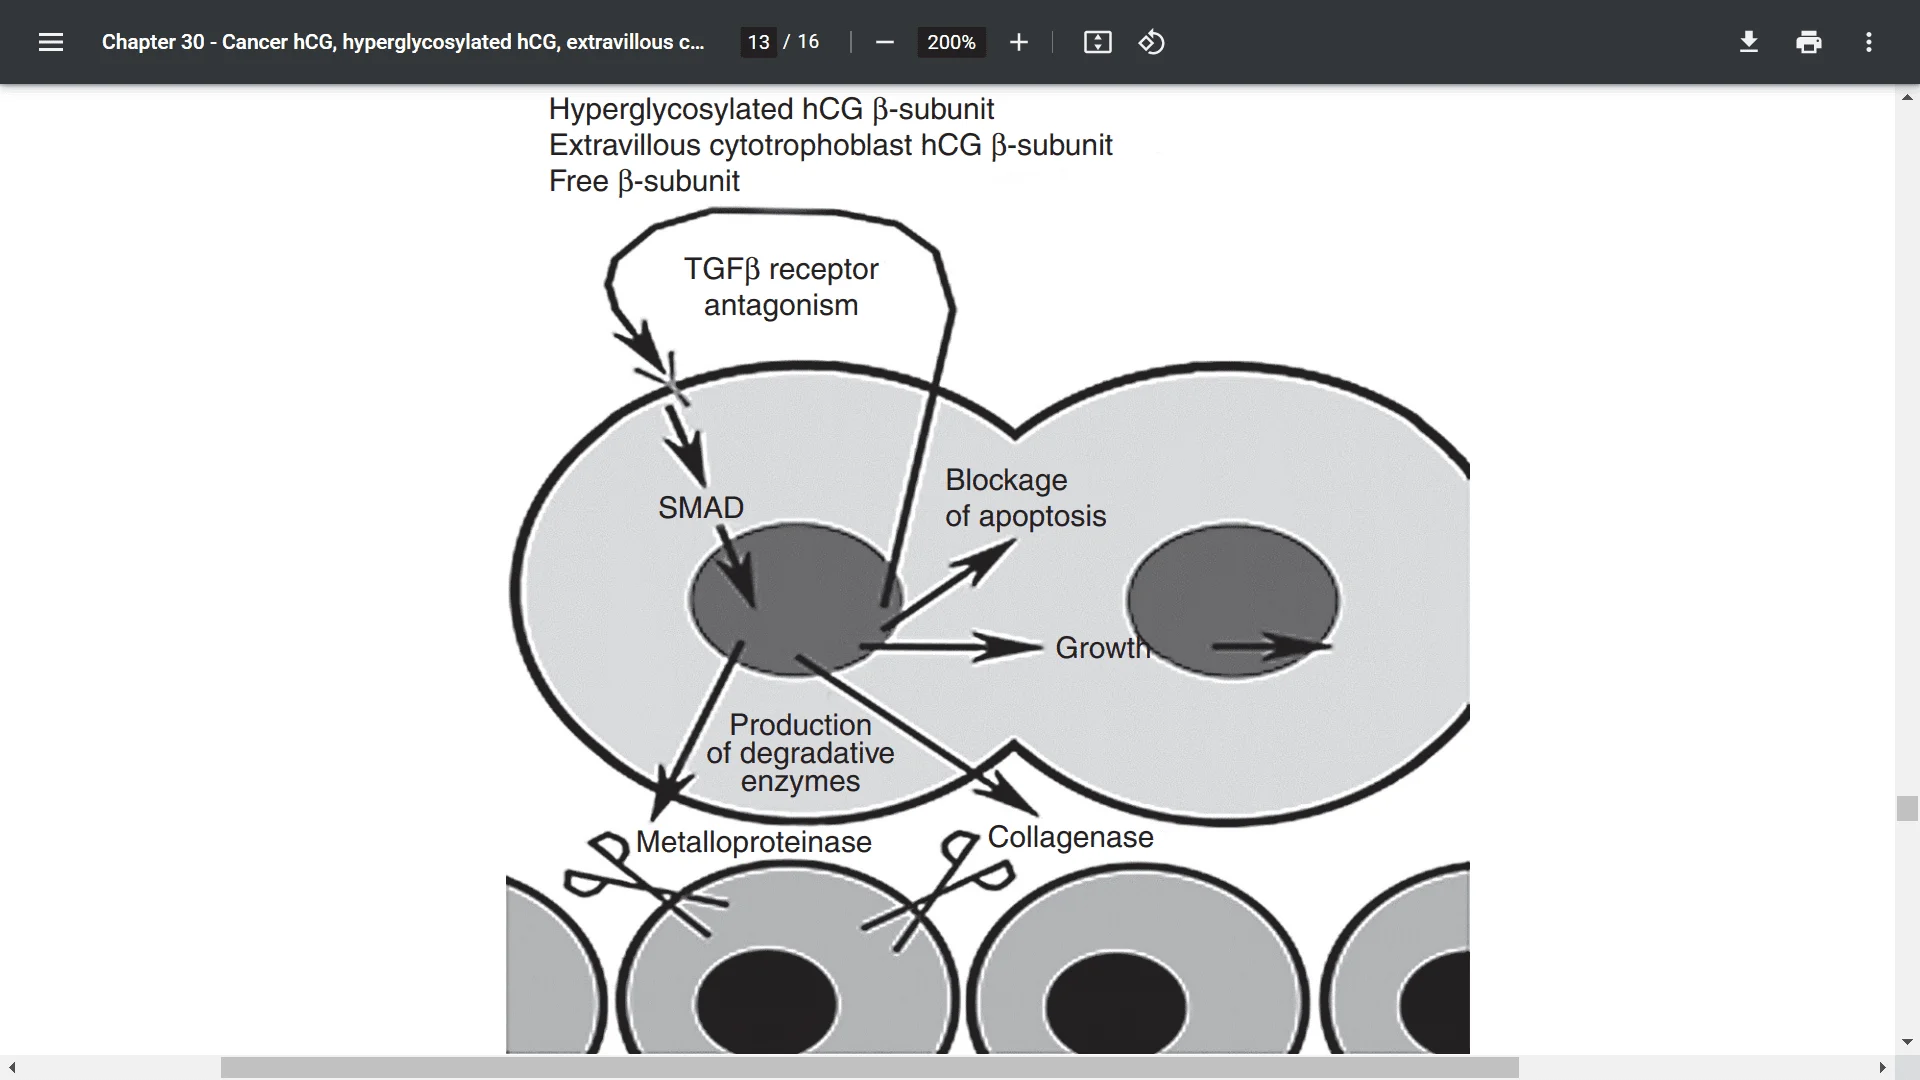Open the sidebar hamburger menu
Screen dimensions: 1920x1080
pyautogui.click(x=51, y=42)
